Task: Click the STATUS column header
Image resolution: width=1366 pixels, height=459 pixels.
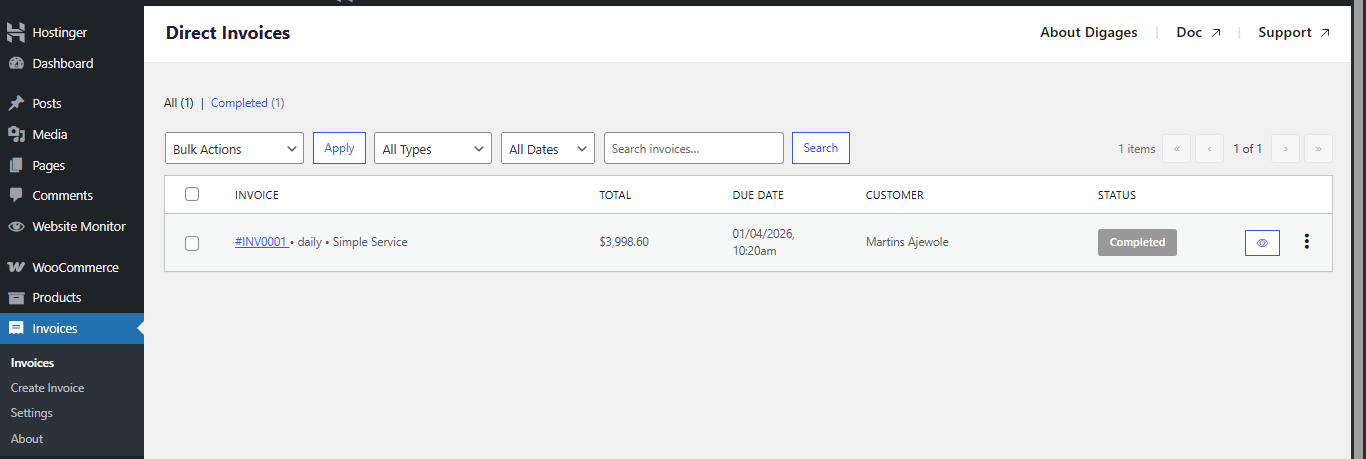Action: (x=1117, y=195)
